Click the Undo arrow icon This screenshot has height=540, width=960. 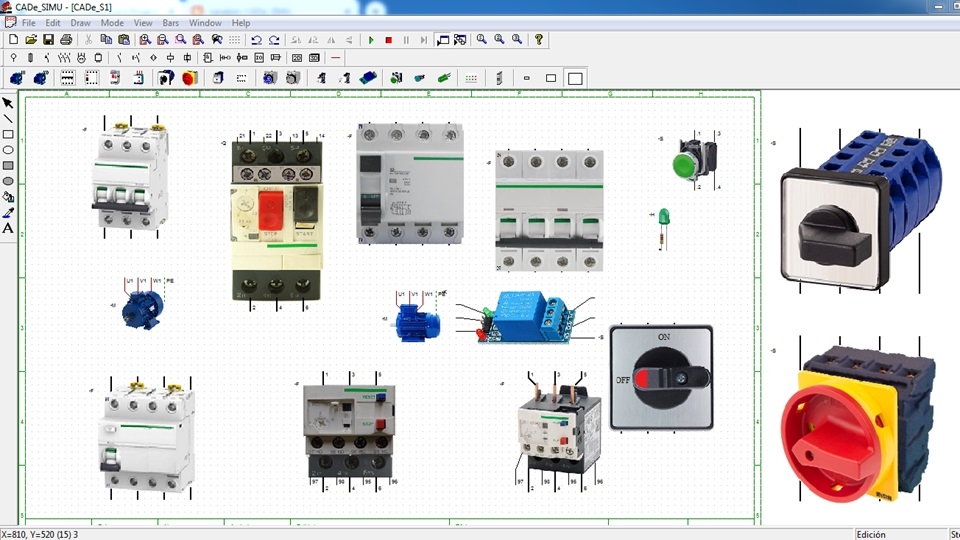[257, 40]
